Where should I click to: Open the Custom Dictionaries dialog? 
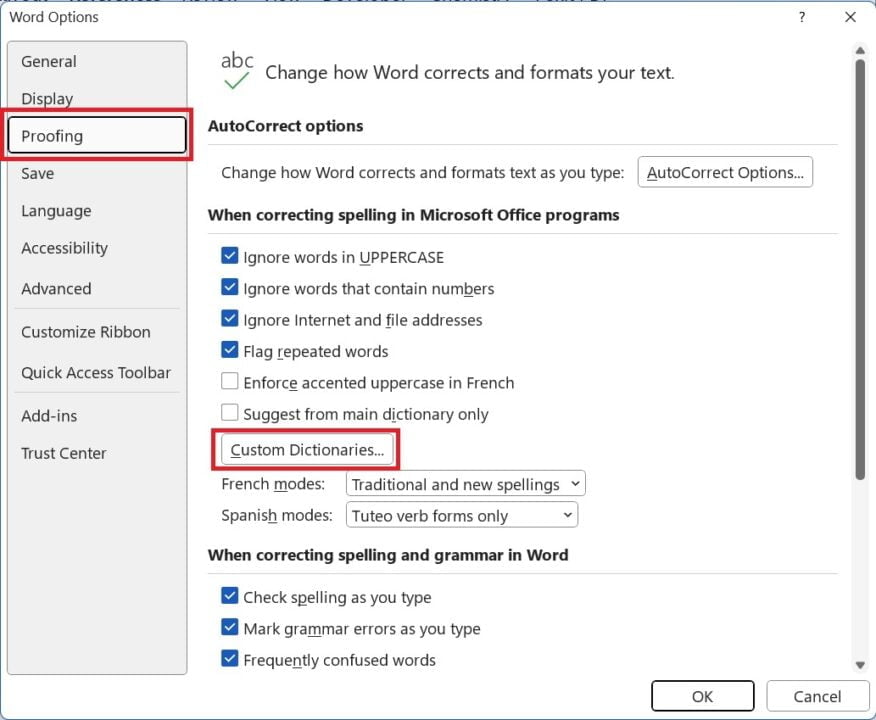click(x=306, y=449)
